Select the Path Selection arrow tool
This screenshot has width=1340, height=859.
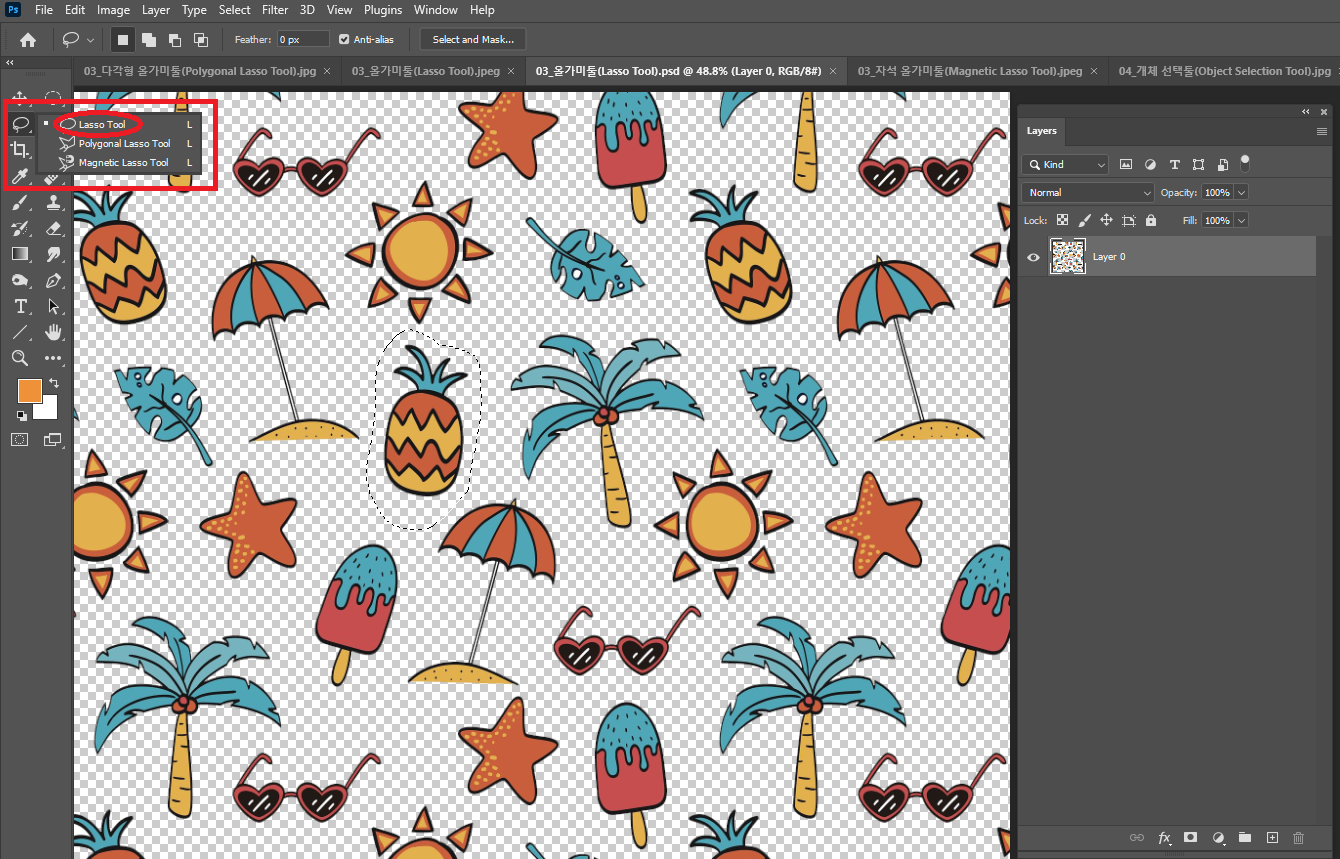[54, 306]
